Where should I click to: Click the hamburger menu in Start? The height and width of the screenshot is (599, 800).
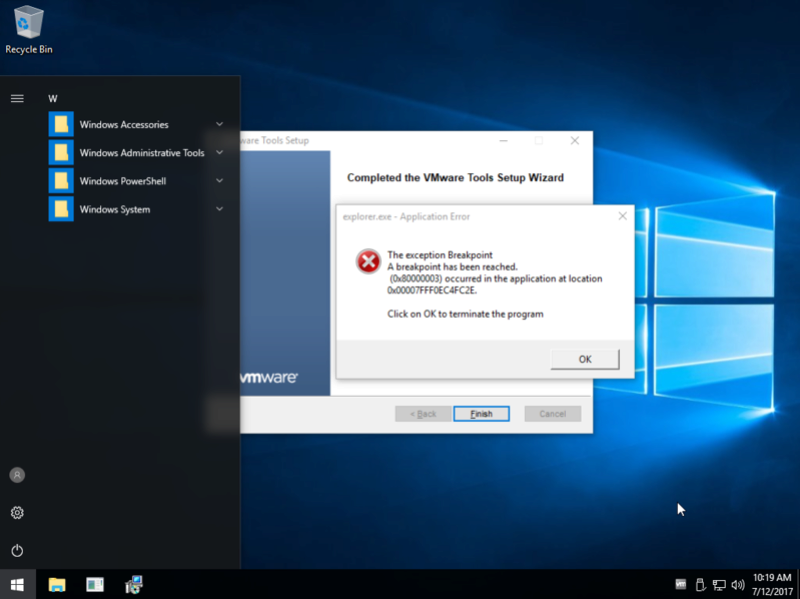coord(17,98)
